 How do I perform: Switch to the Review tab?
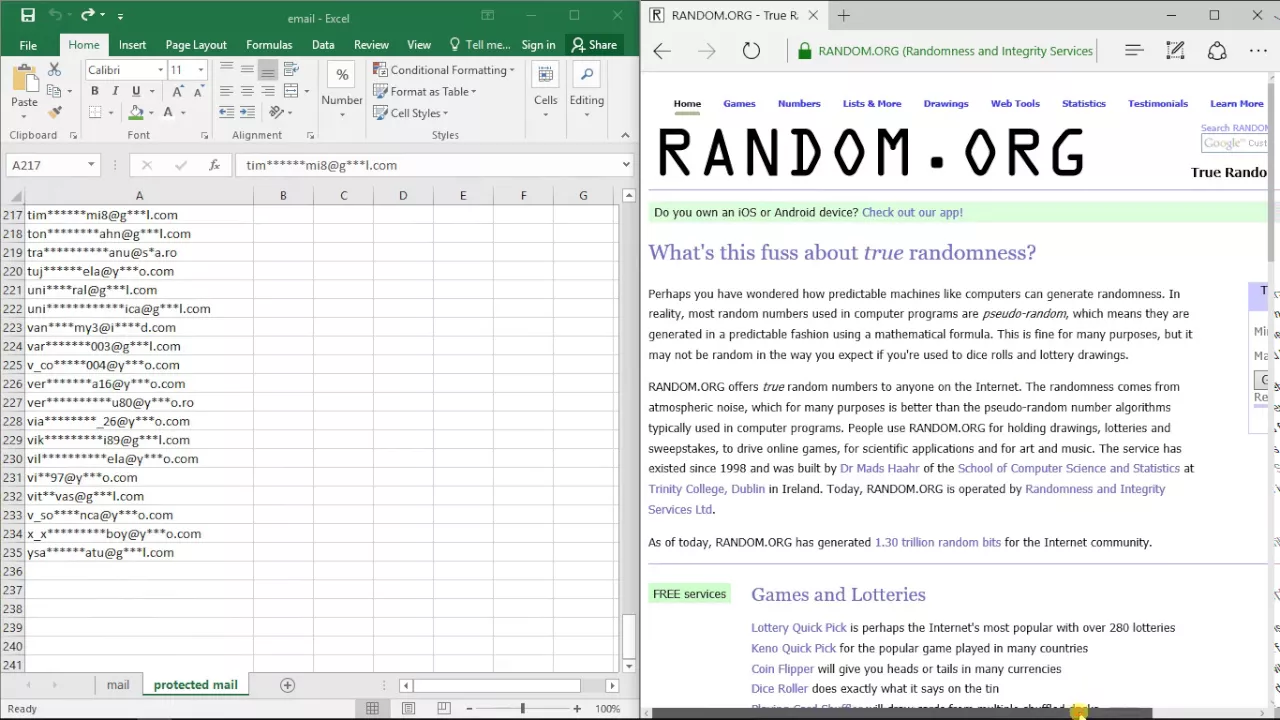[x=371, y=45]
